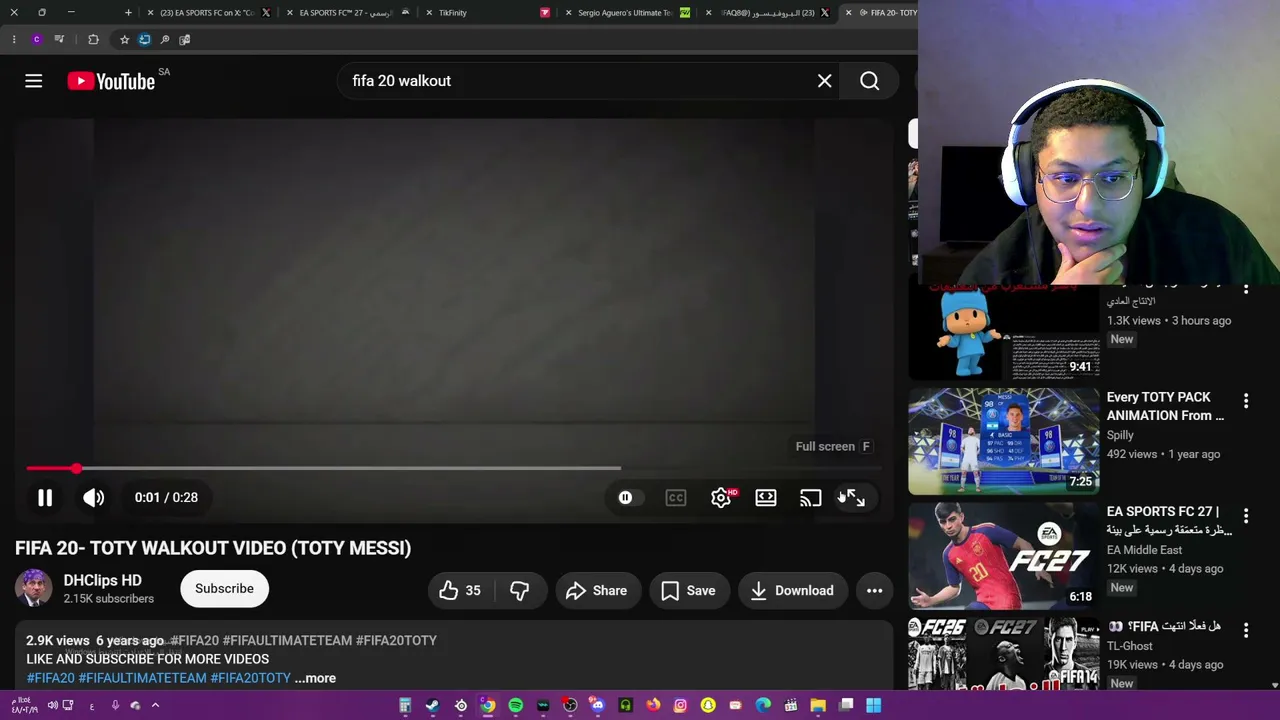Go to YouTube home via the logo
The height and width of the screenshot is (720, 1280).
click(111, 81)
